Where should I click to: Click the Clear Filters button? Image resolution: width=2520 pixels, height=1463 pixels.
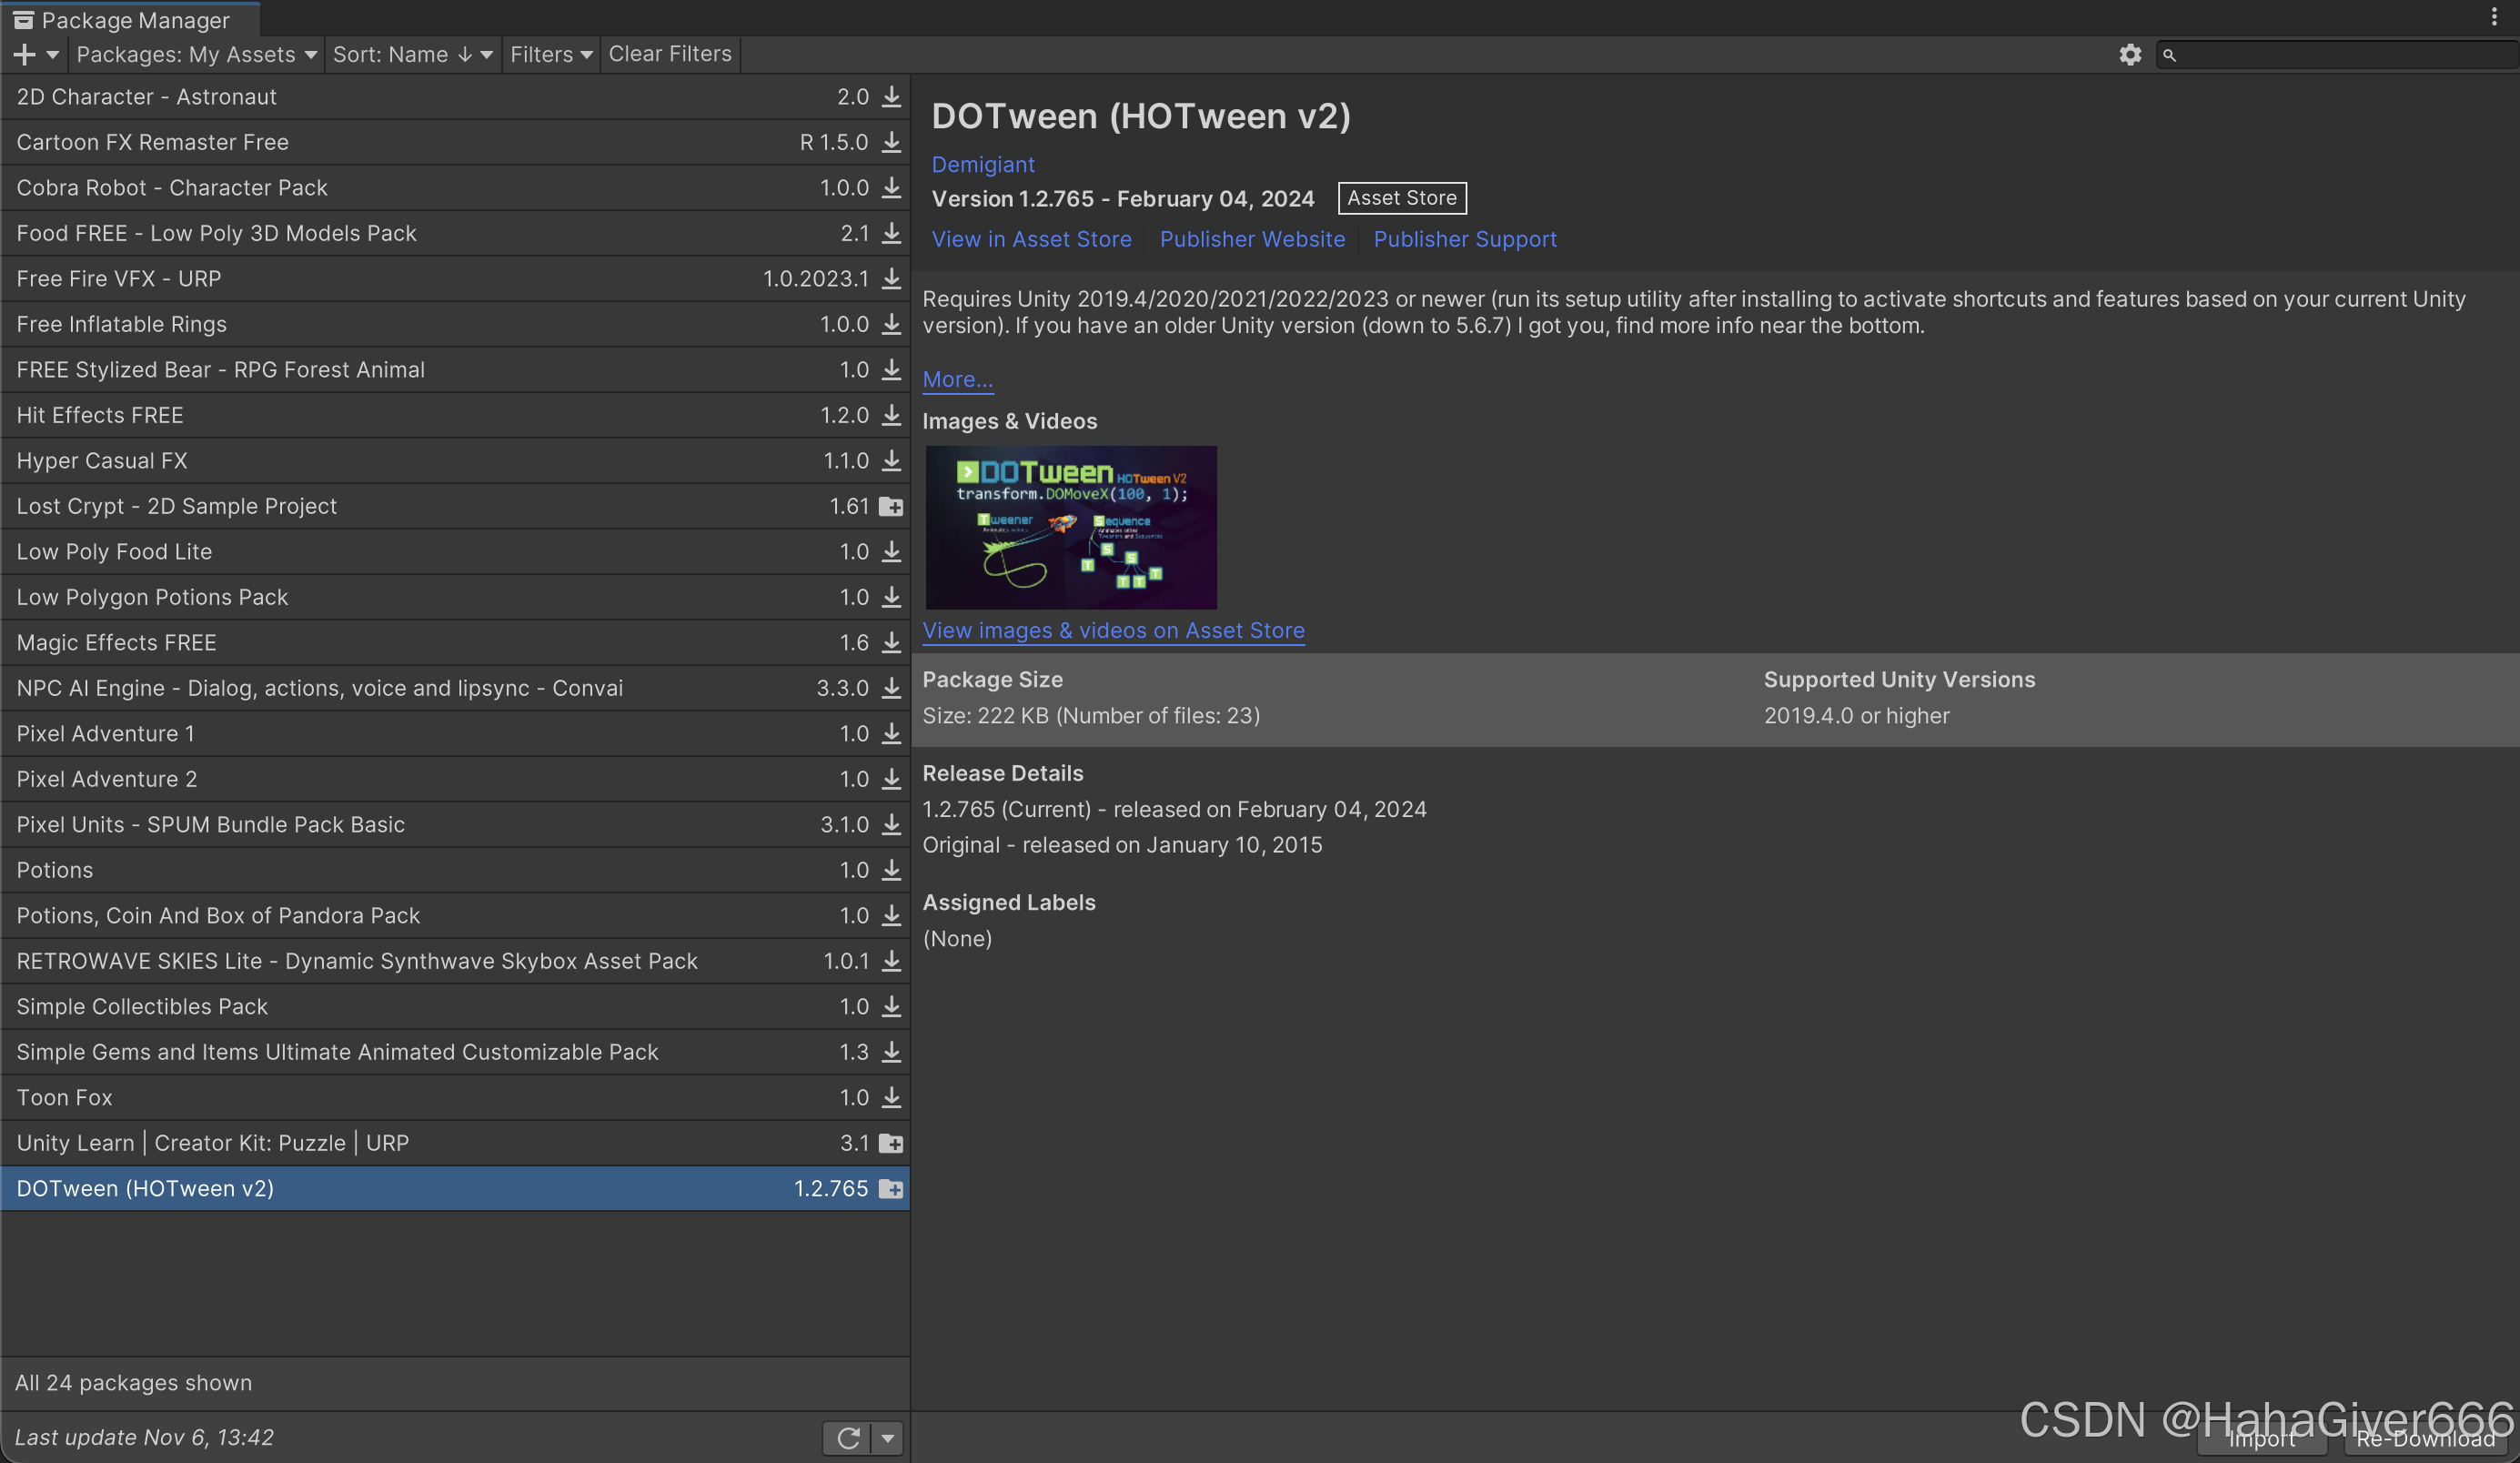click(670, 54)
